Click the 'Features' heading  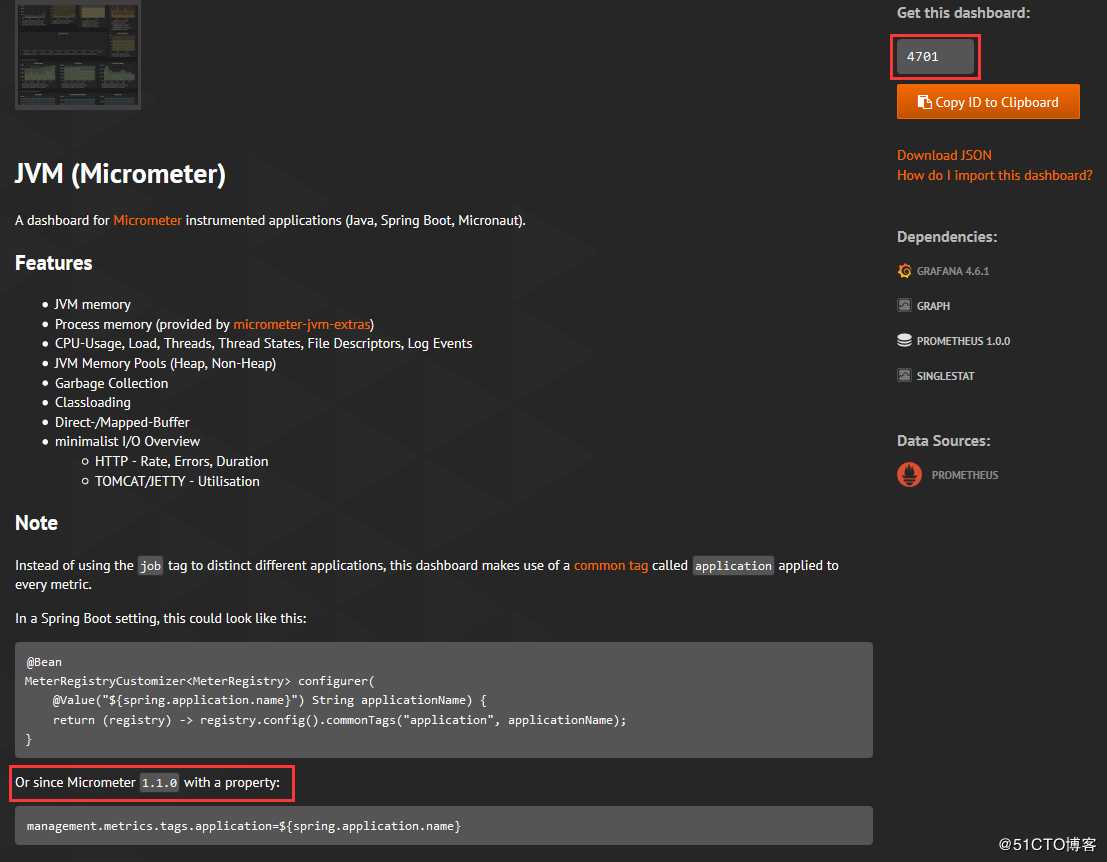point(54,263)
